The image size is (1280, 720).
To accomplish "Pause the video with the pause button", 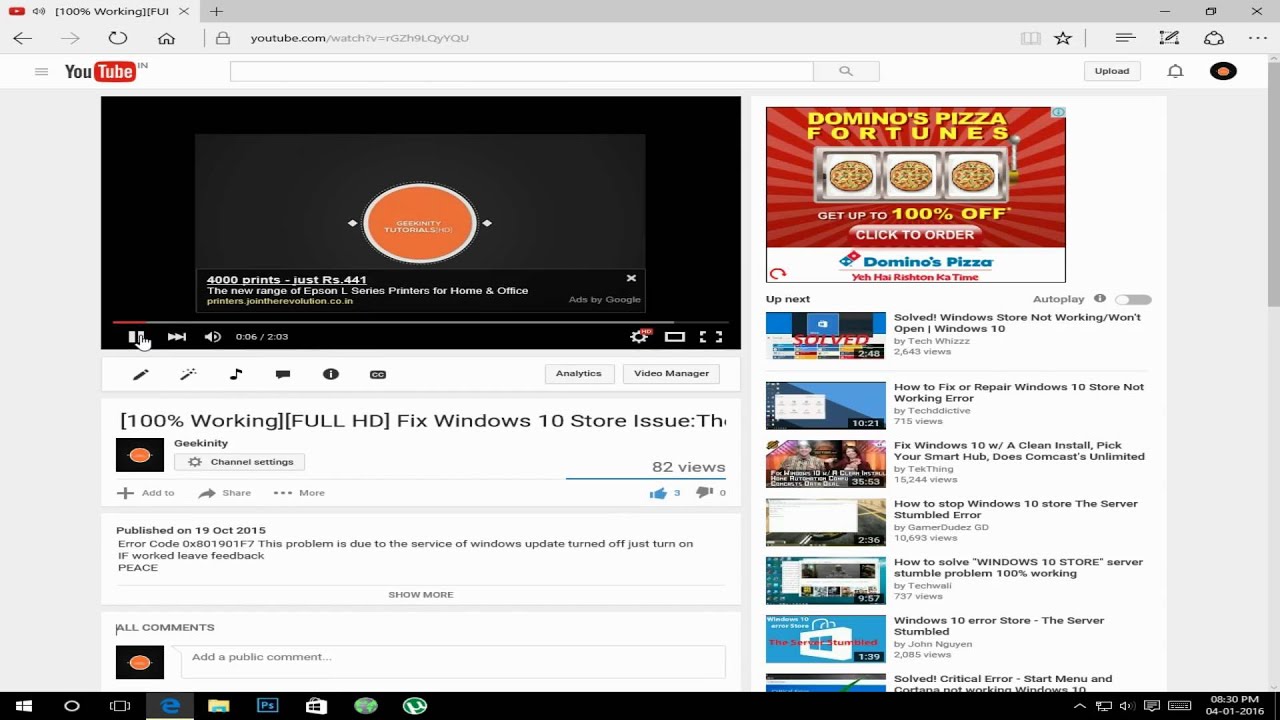I will point(135,337).
